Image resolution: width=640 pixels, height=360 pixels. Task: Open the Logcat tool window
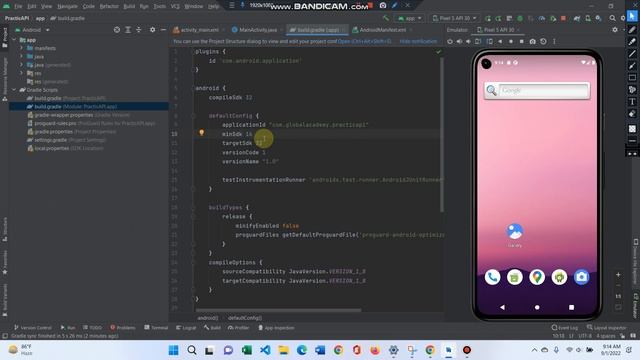[186, 328]
